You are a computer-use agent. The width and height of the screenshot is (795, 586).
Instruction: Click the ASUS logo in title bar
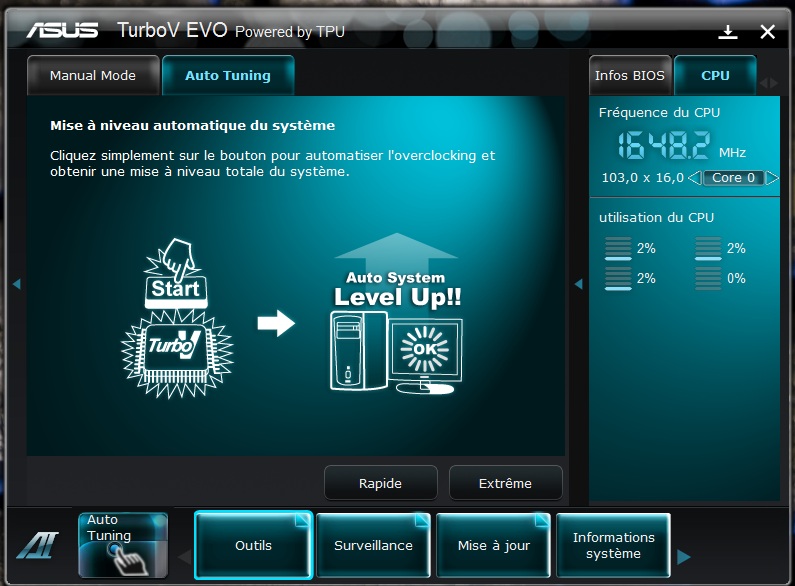click(x=62, y=30)
